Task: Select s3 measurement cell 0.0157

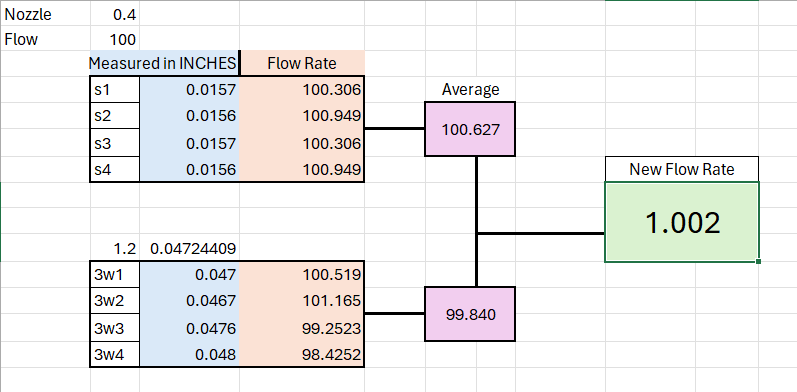Action: (189, 143)
